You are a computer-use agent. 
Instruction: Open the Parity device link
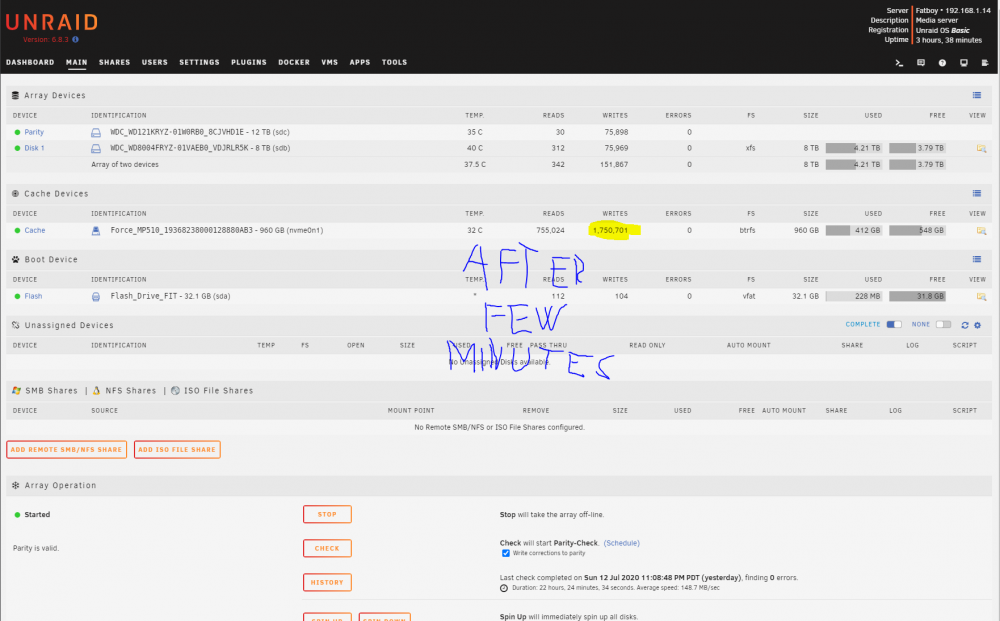[x=34, y=132]
